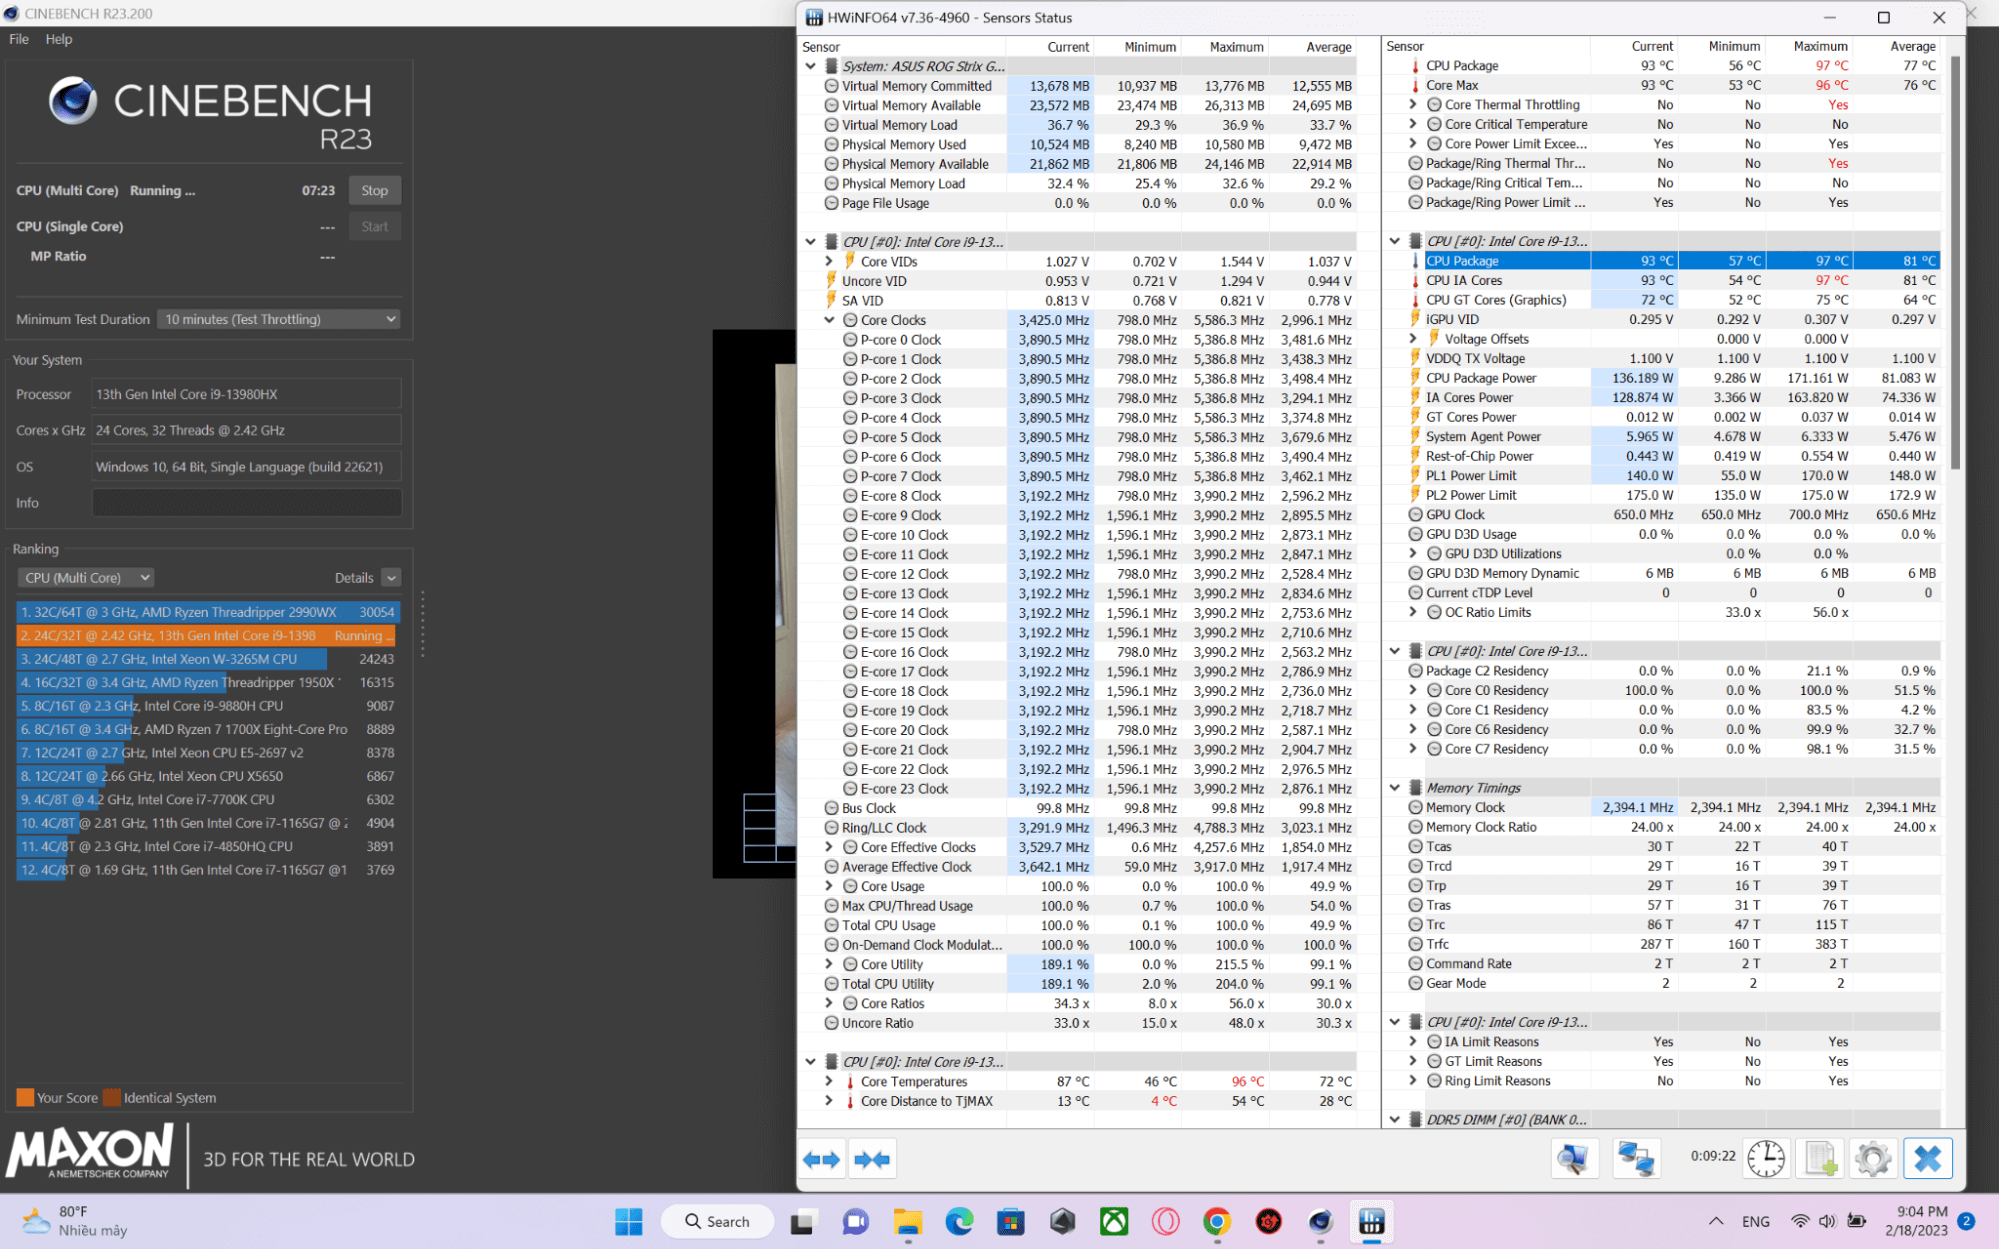Open HWiNFO sensor summary magnifier icon

click(1574, 1159)
